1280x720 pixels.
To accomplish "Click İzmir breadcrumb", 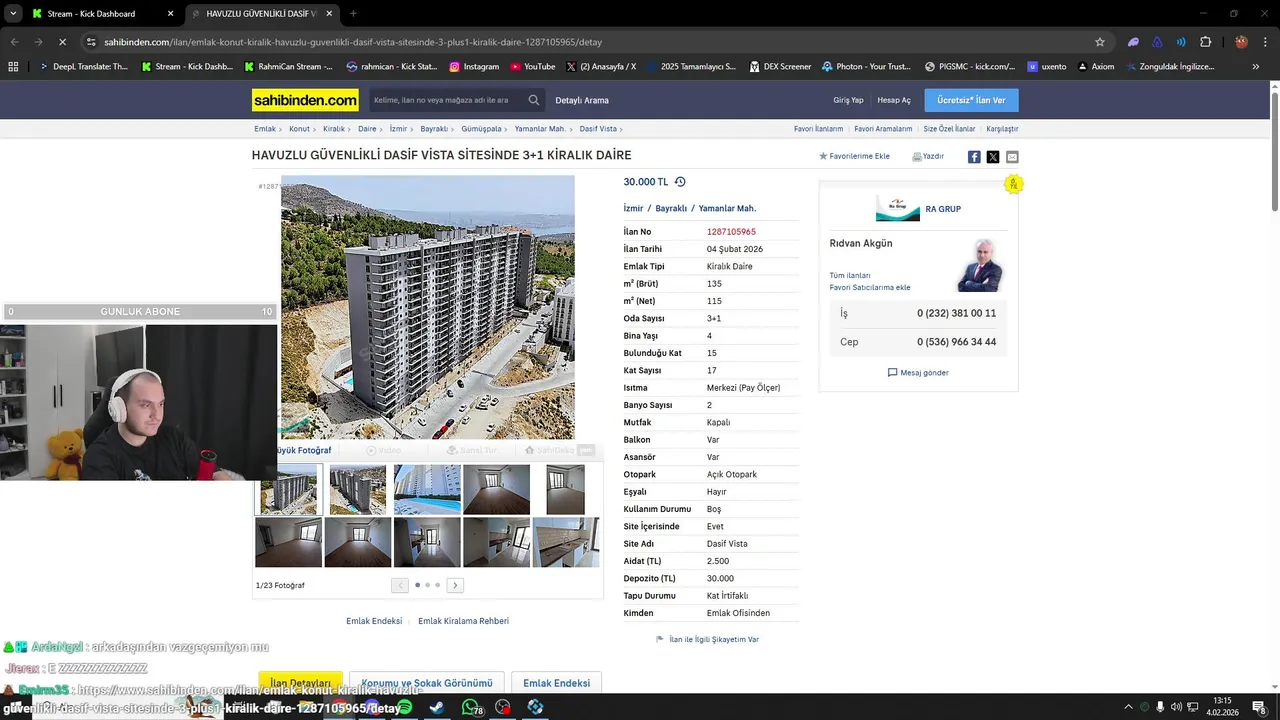I will pos(398,129).
